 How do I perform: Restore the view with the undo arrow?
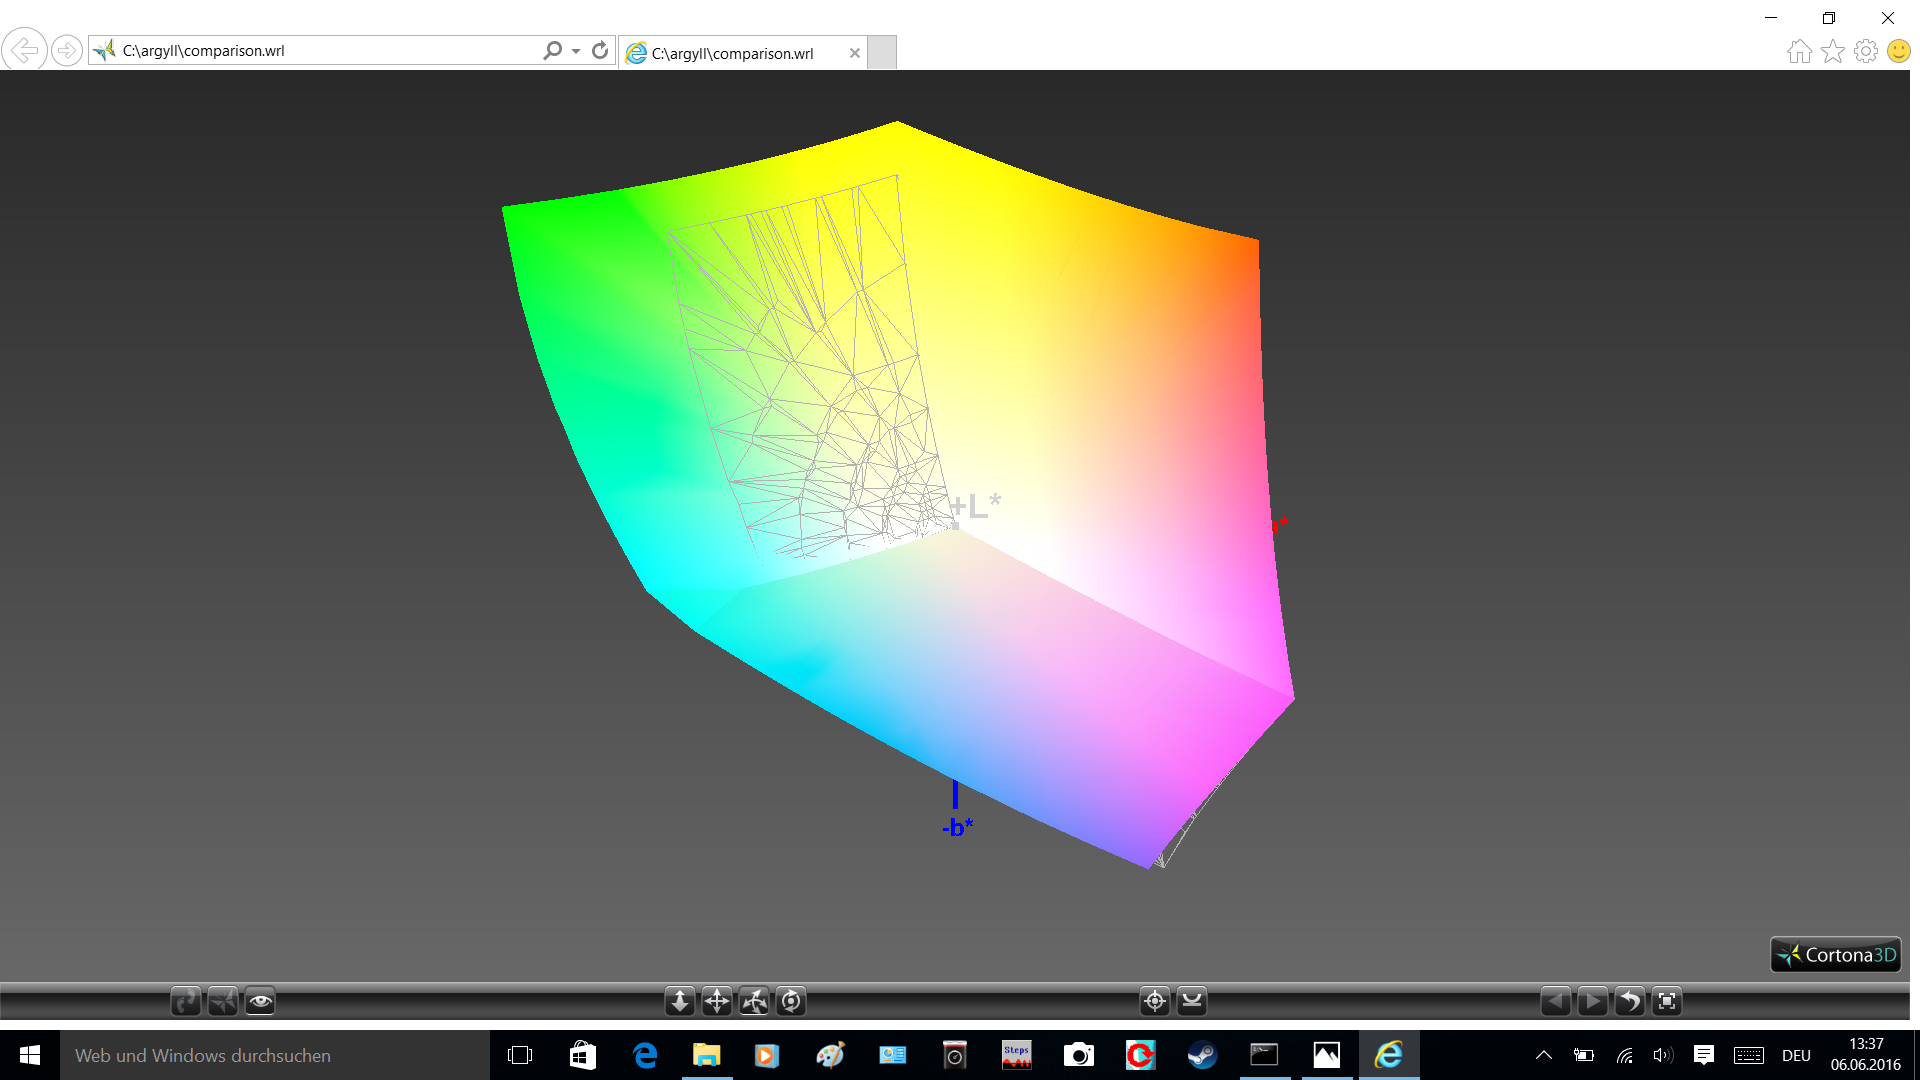pyautogui.click(x=1630, y=1001)
